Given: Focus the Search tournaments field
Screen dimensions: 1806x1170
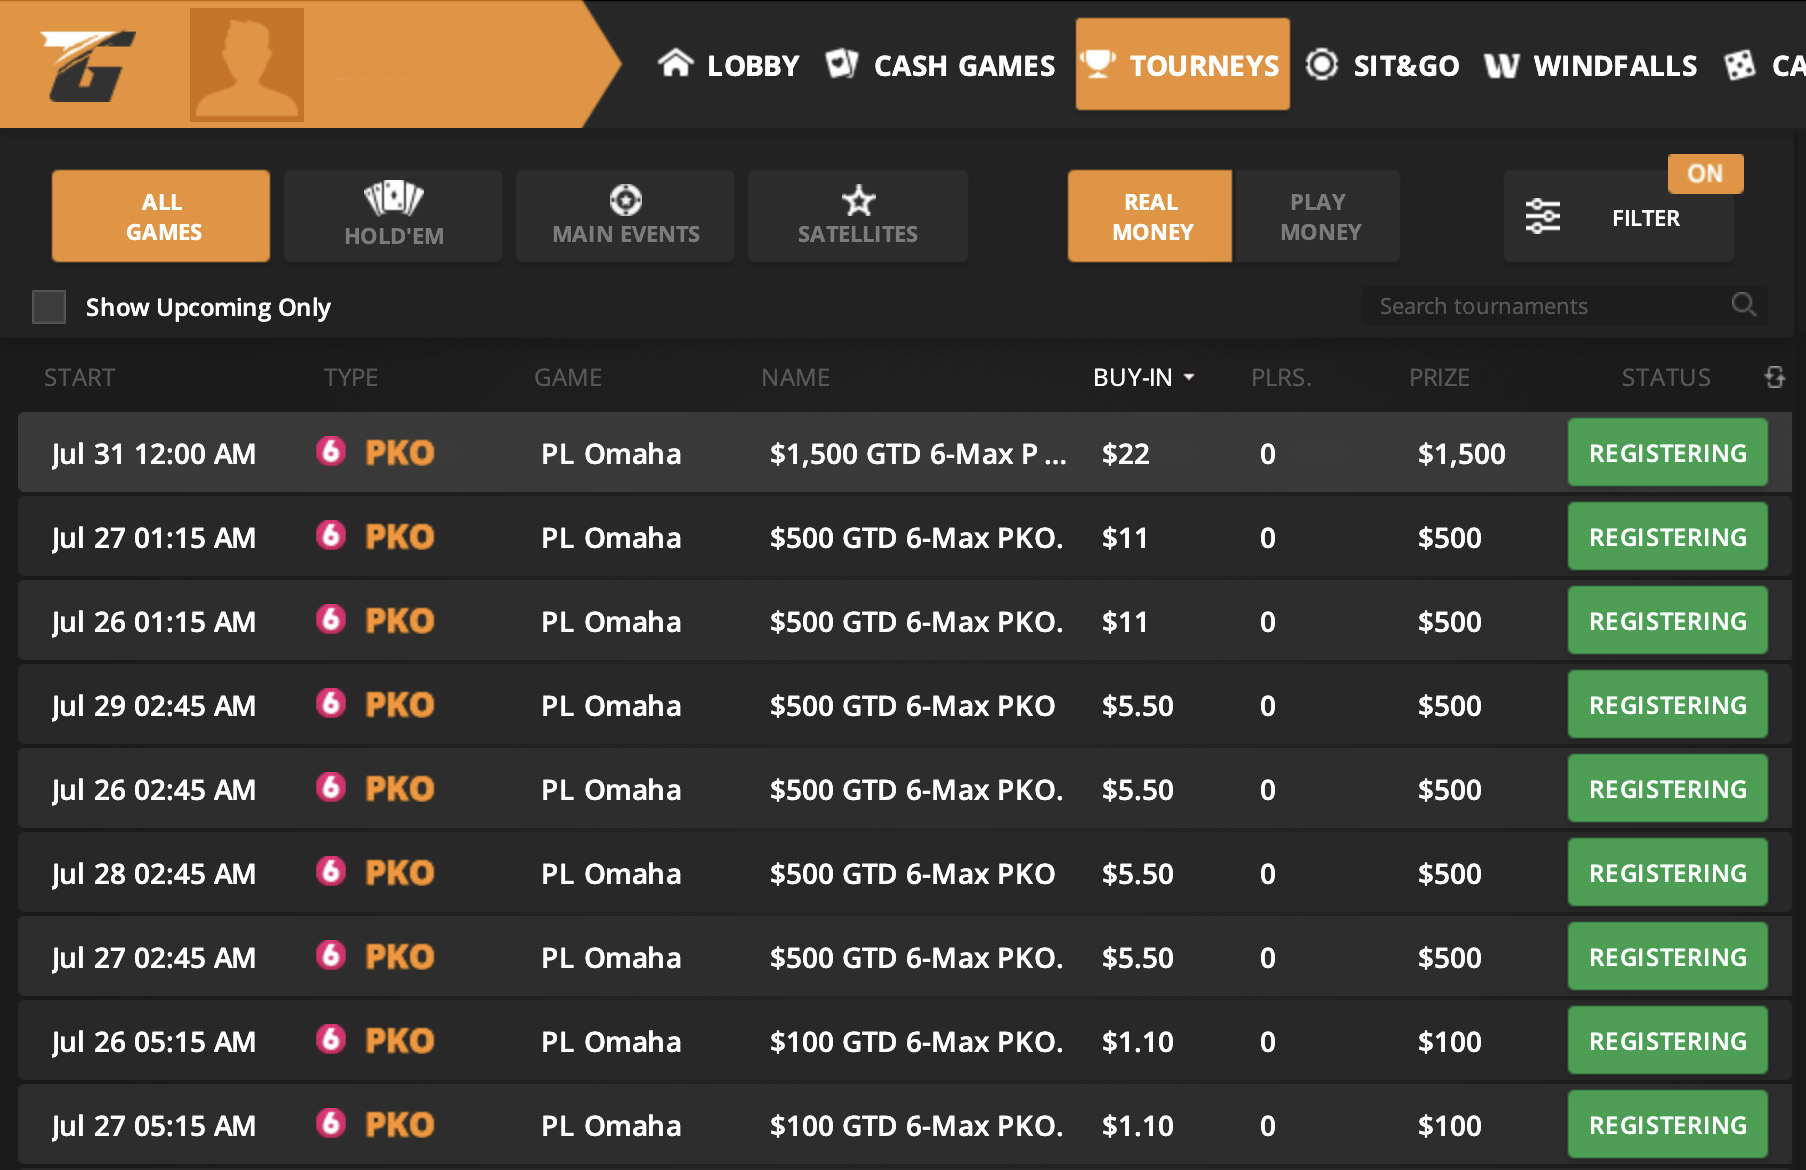Looking at the screenshot, I should (x=1545, y=306).
